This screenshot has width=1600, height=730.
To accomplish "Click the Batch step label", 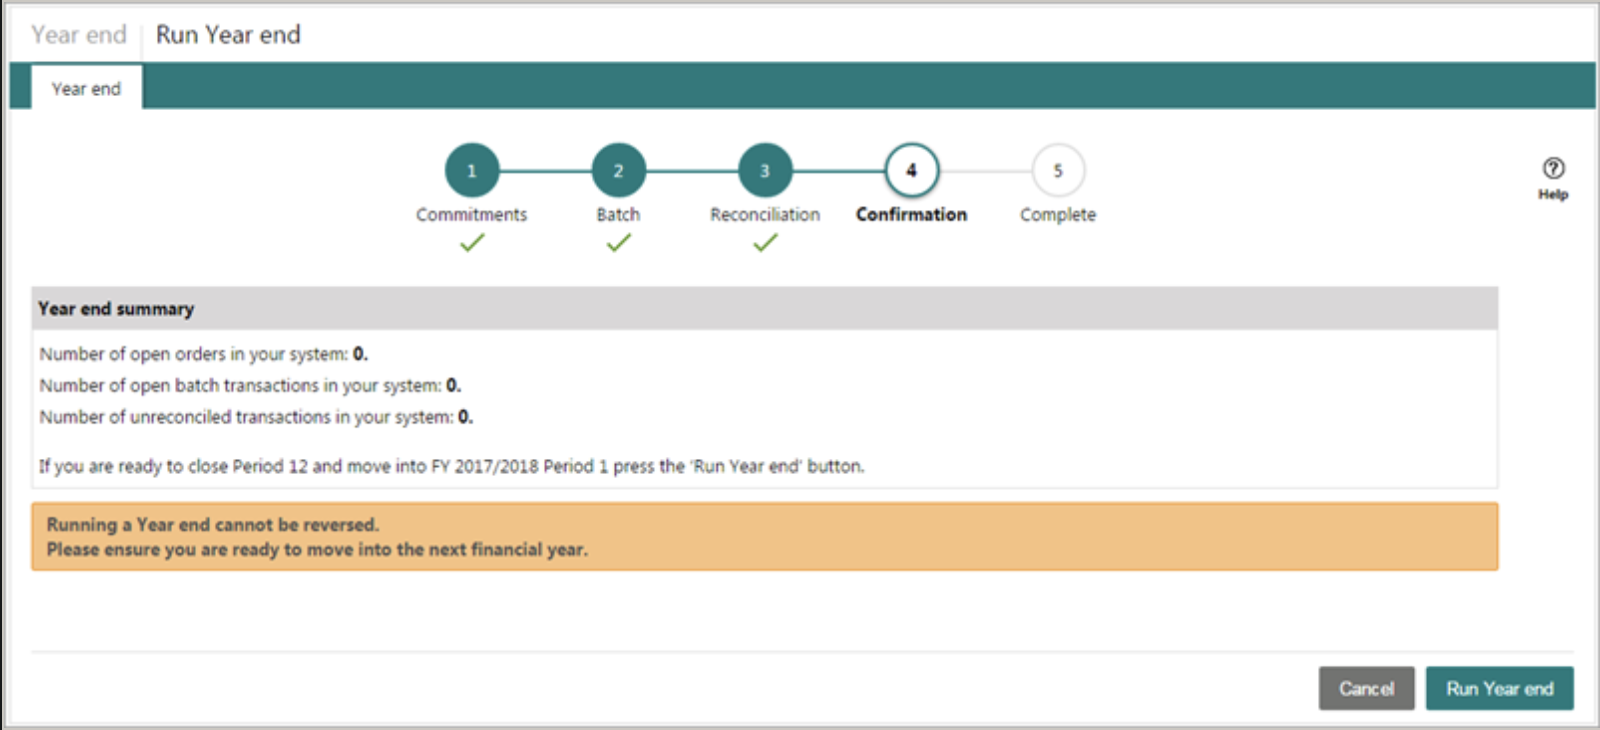I will [x=618, y=214].
